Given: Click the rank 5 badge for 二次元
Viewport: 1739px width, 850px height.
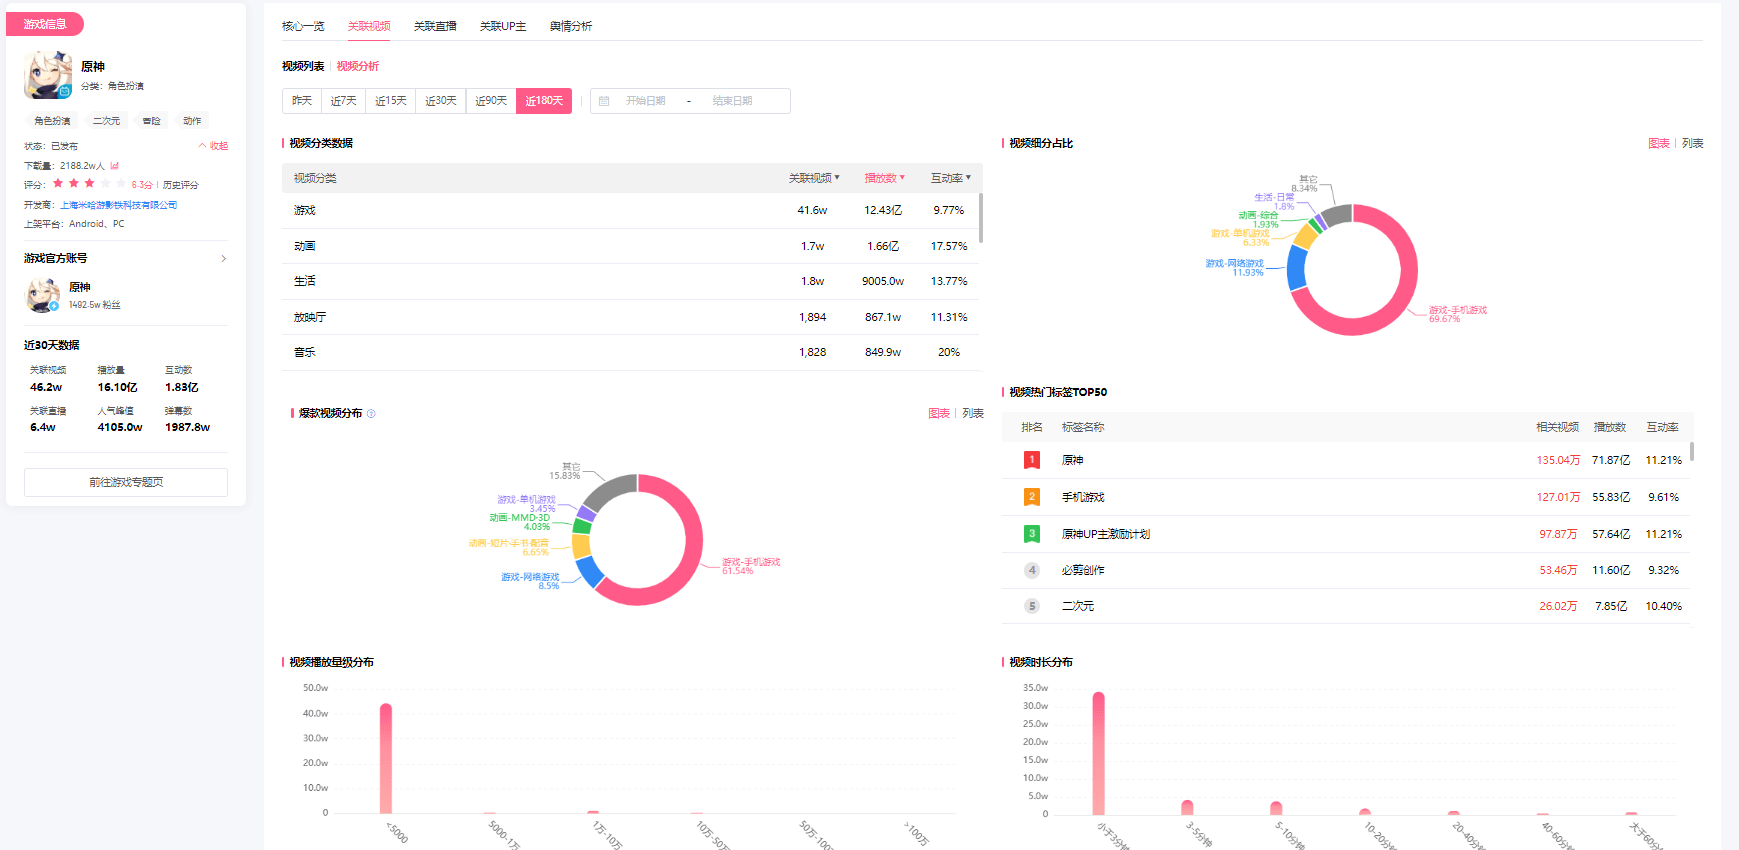Looking at the screenshot, I should 1032,606.
